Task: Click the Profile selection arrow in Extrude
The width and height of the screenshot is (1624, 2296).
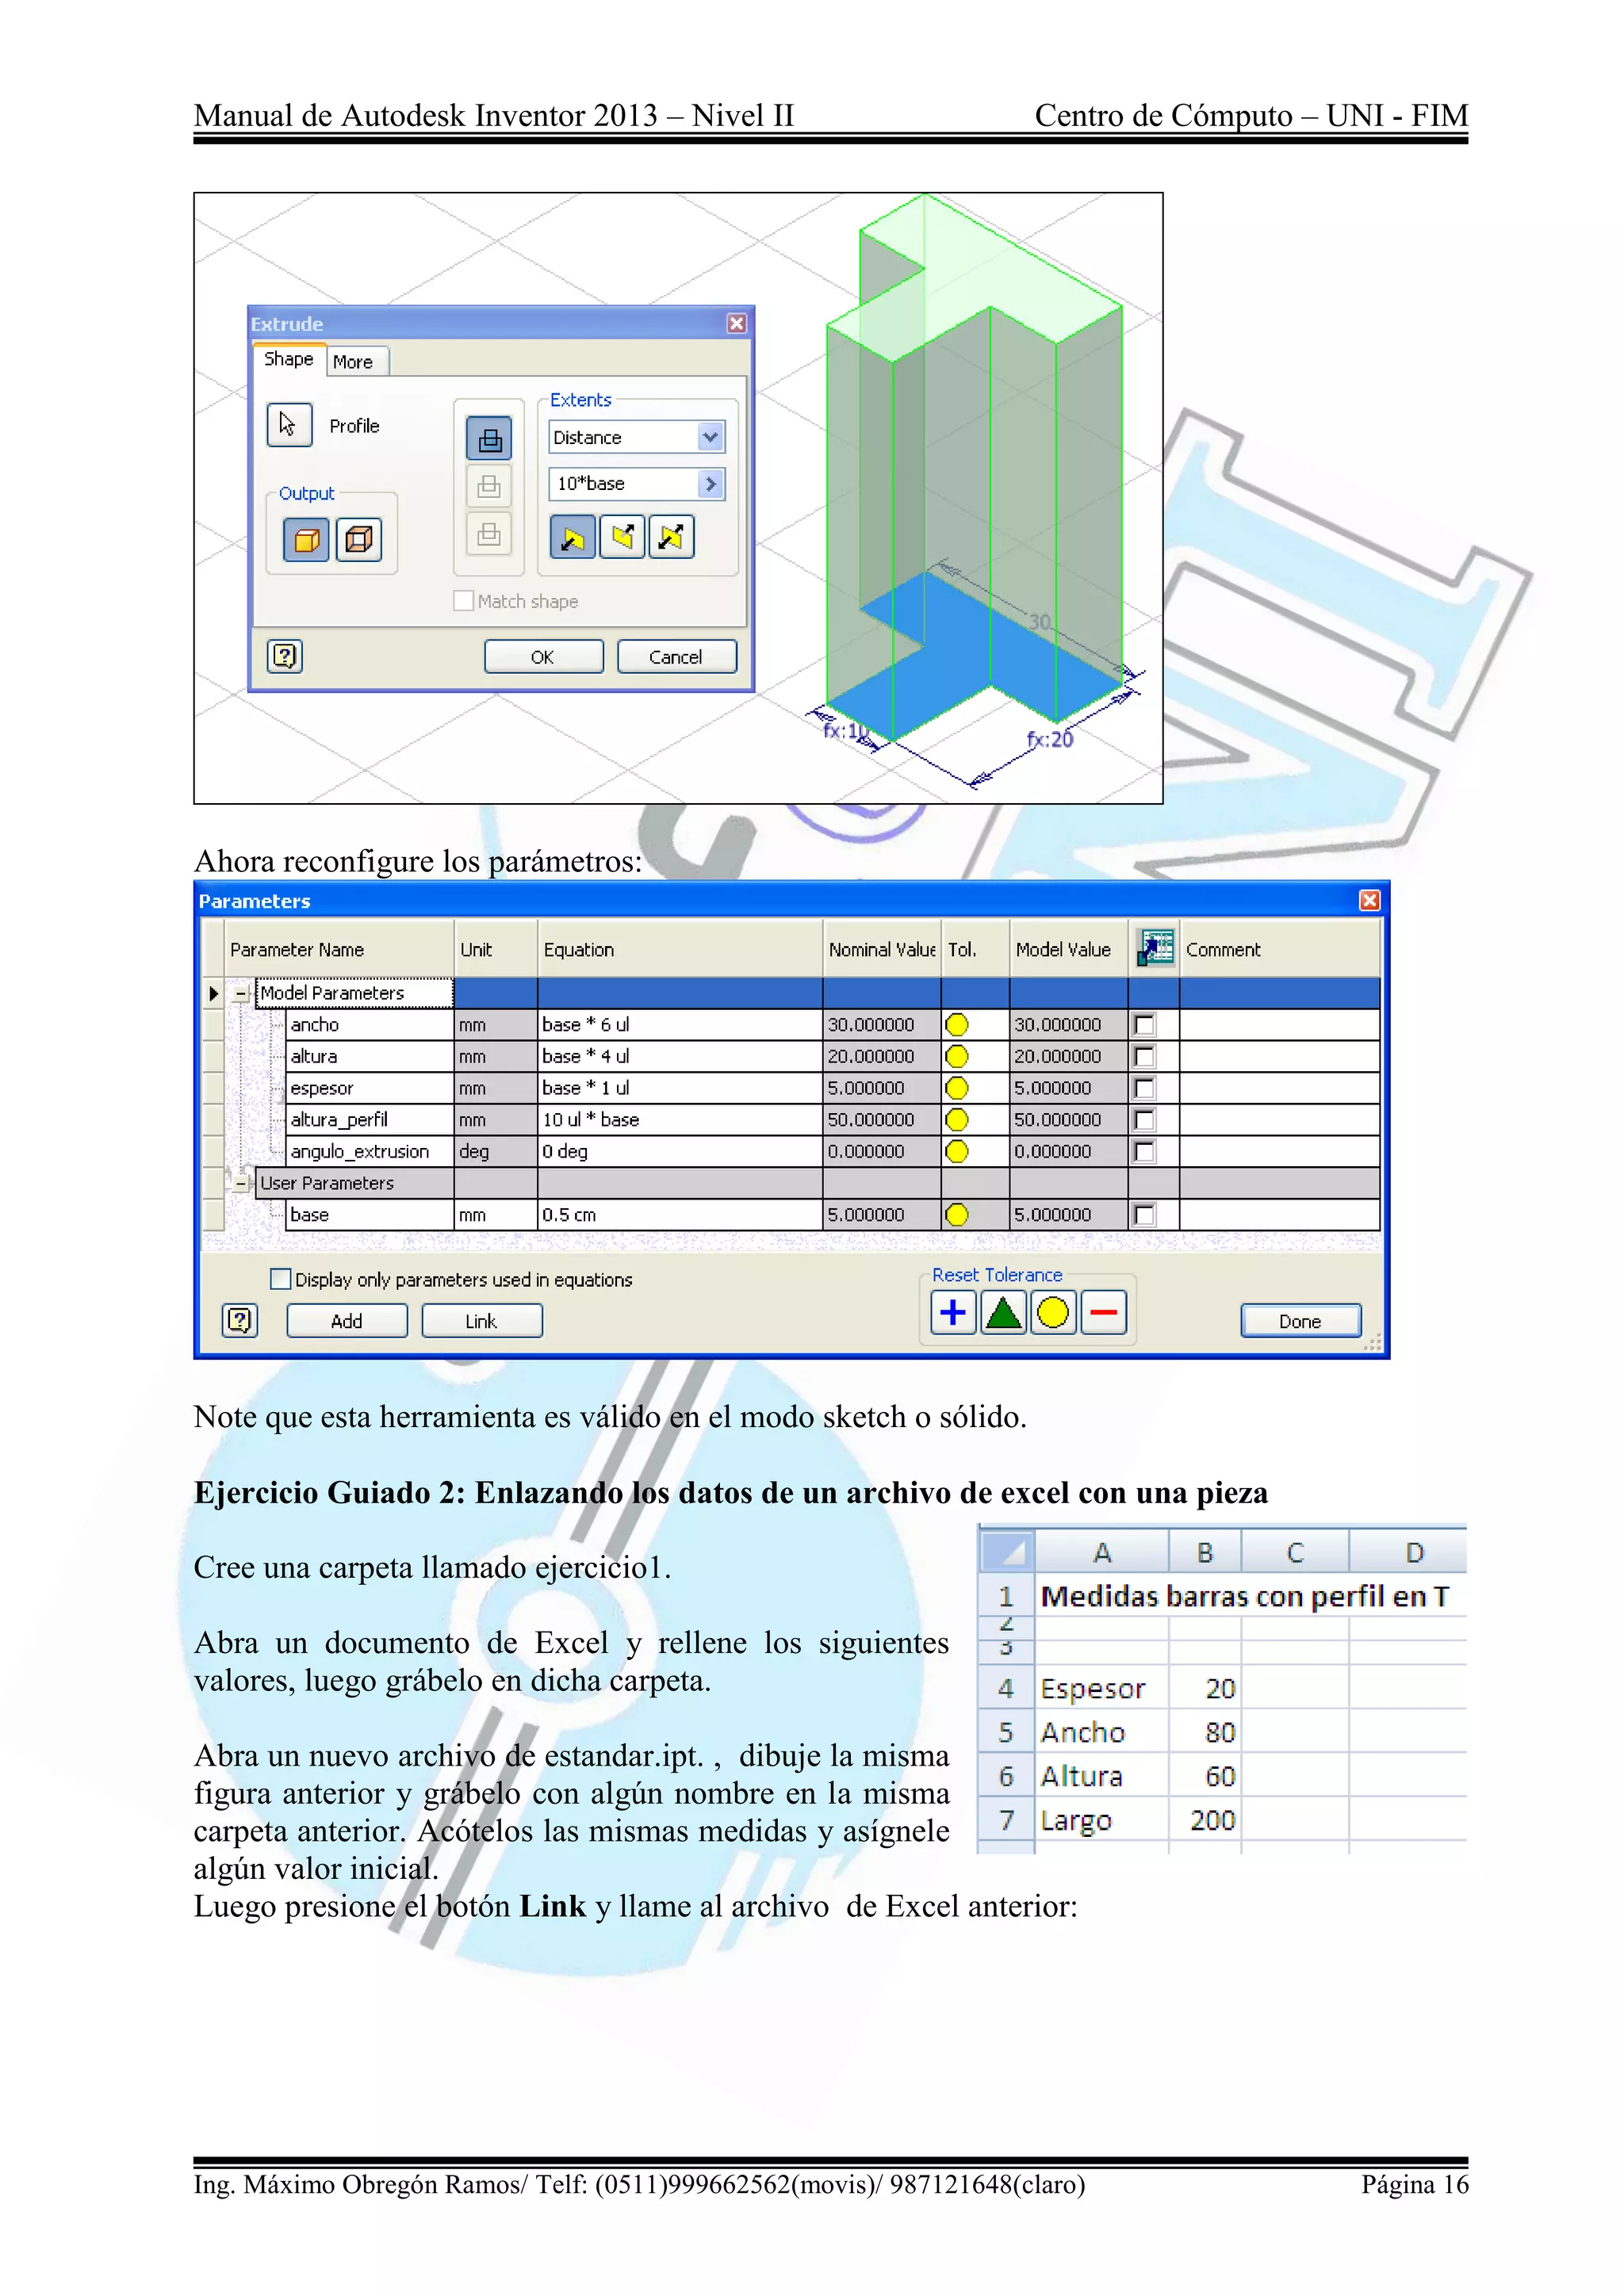Action: [x=289, y=425]
